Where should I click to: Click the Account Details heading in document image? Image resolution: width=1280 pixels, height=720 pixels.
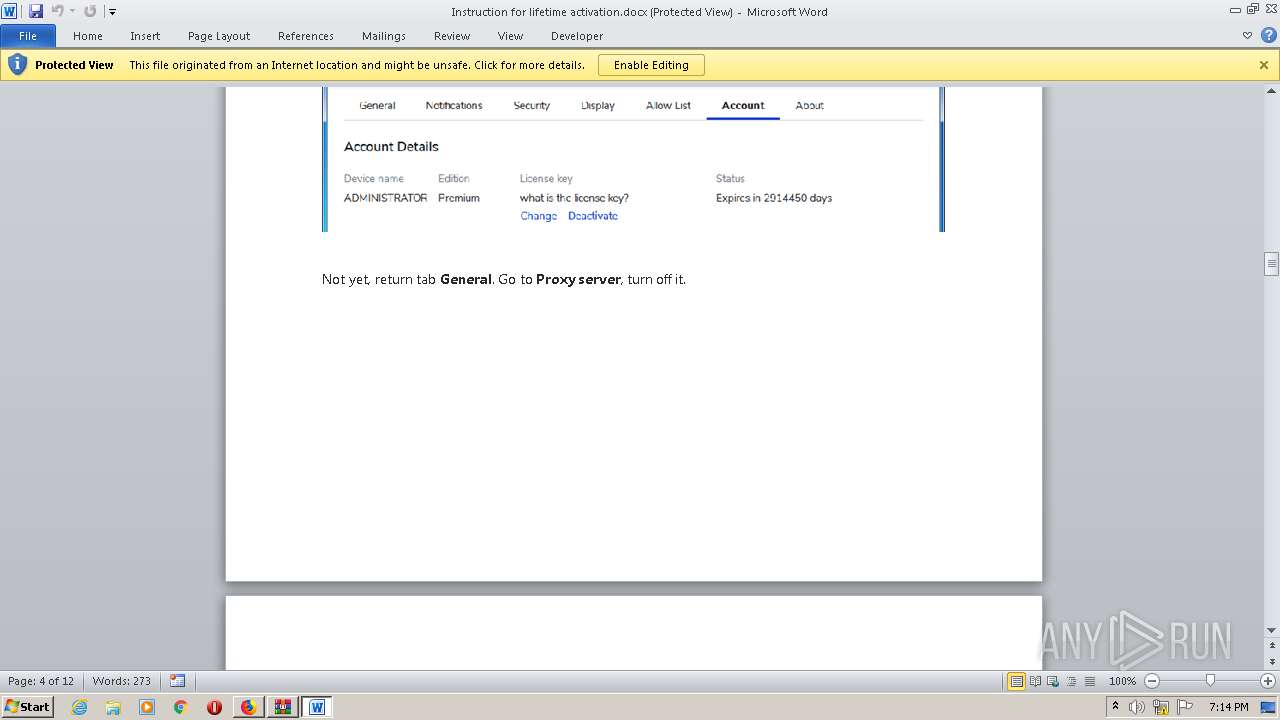pos(391,146)
